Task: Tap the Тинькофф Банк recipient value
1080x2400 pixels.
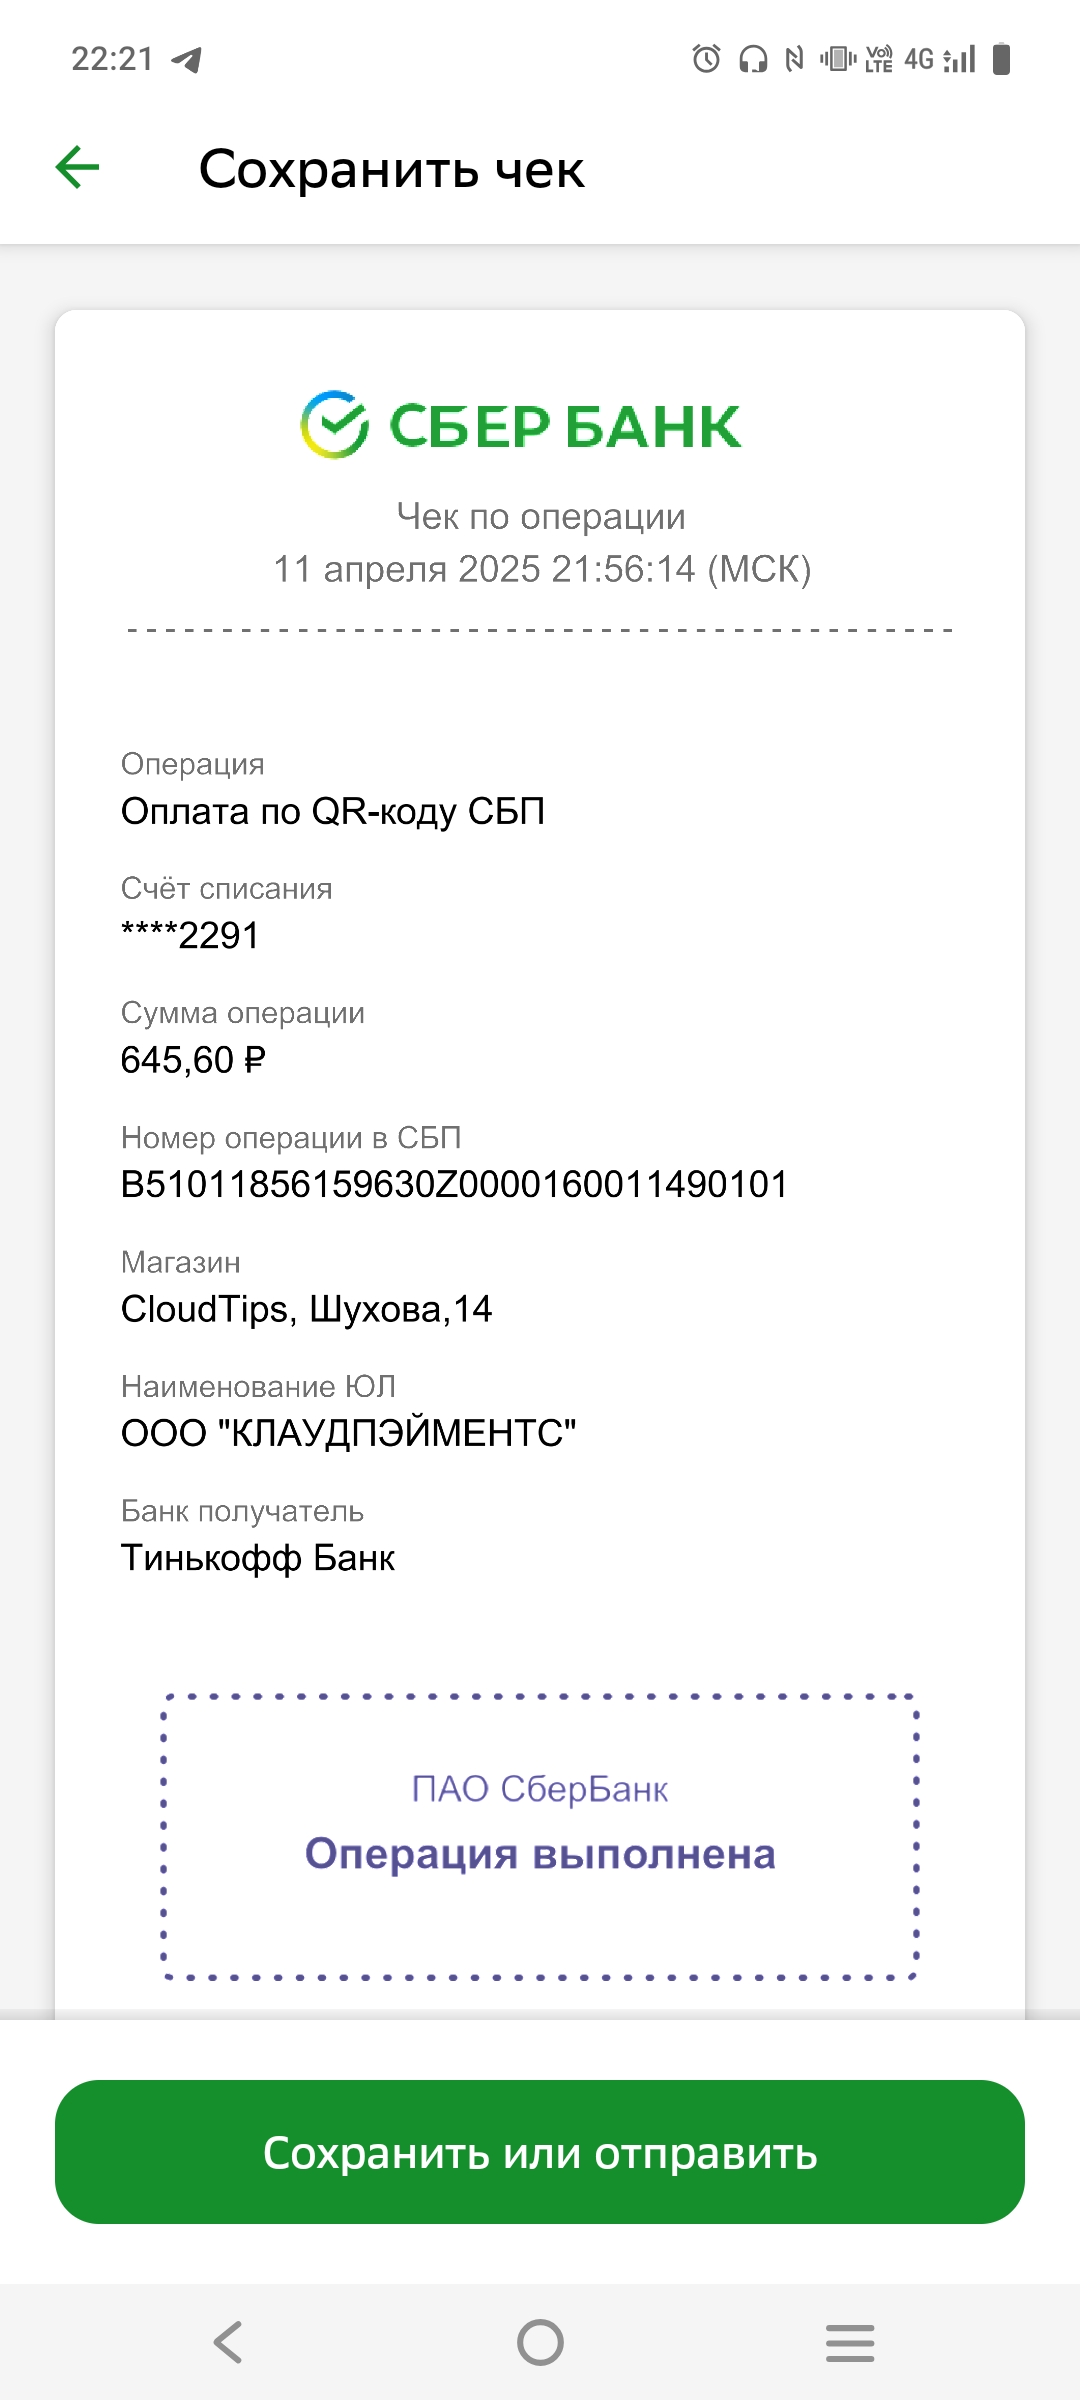Action: 258,1558
